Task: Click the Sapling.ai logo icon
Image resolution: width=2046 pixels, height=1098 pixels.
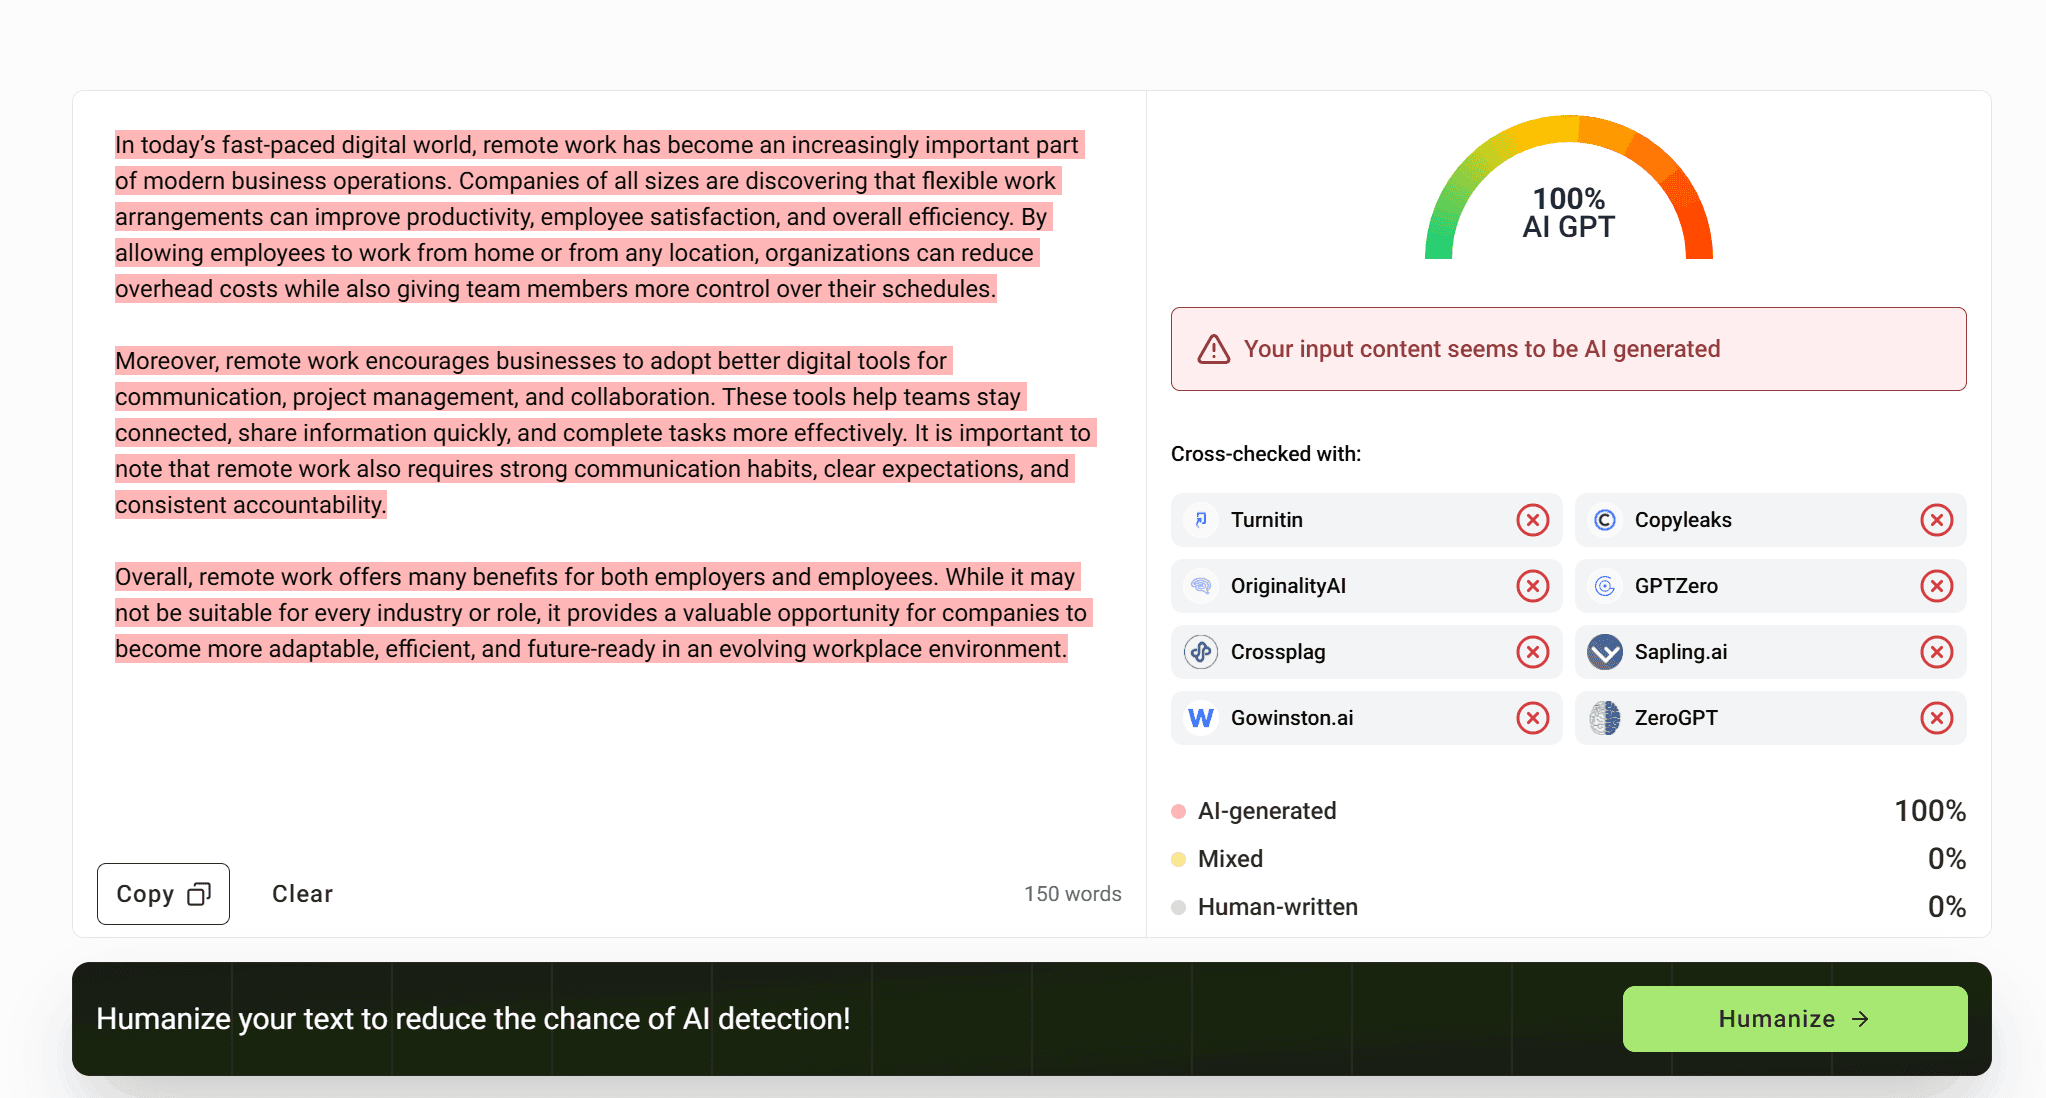Action: click(1605, 652)
